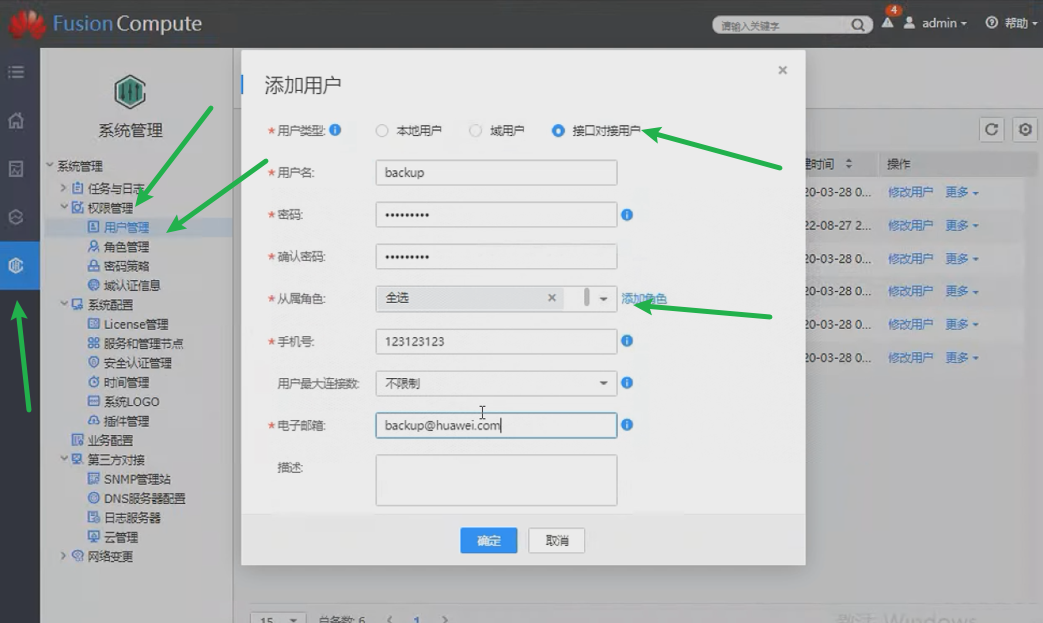Click the 确定 button
This screenshot has height=623, width=1043.
tap(488, 540)
